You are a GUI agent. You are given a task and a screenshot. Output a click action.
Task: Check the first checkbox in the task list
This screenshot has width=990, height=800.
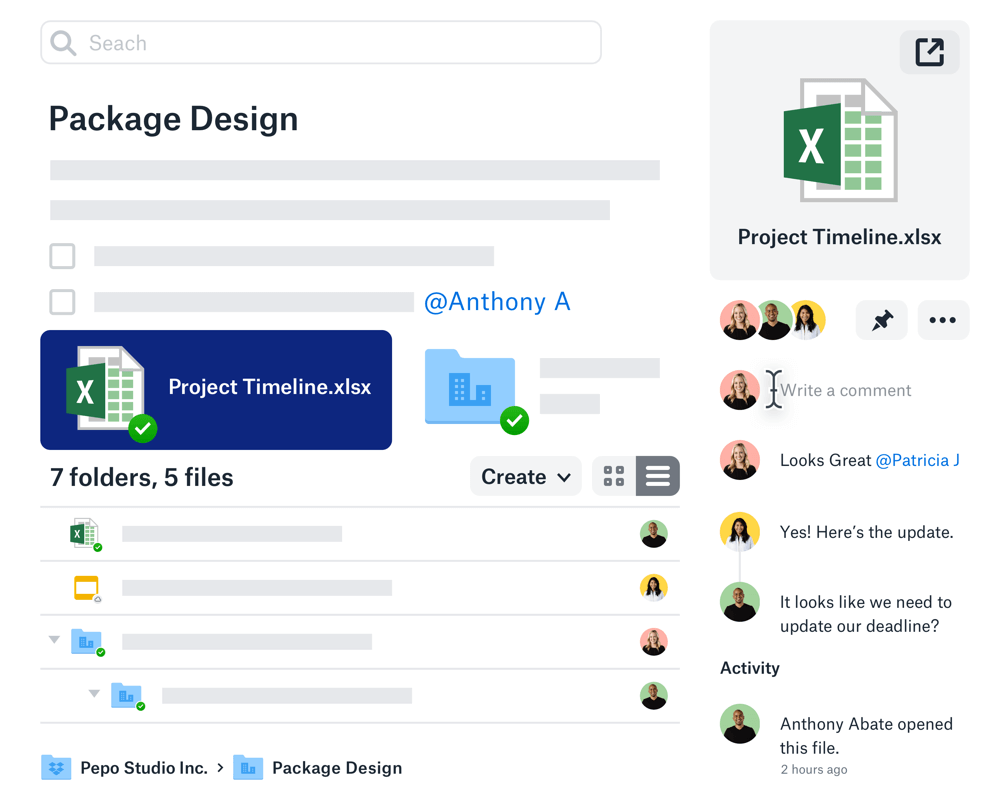[x=62, y=256]
